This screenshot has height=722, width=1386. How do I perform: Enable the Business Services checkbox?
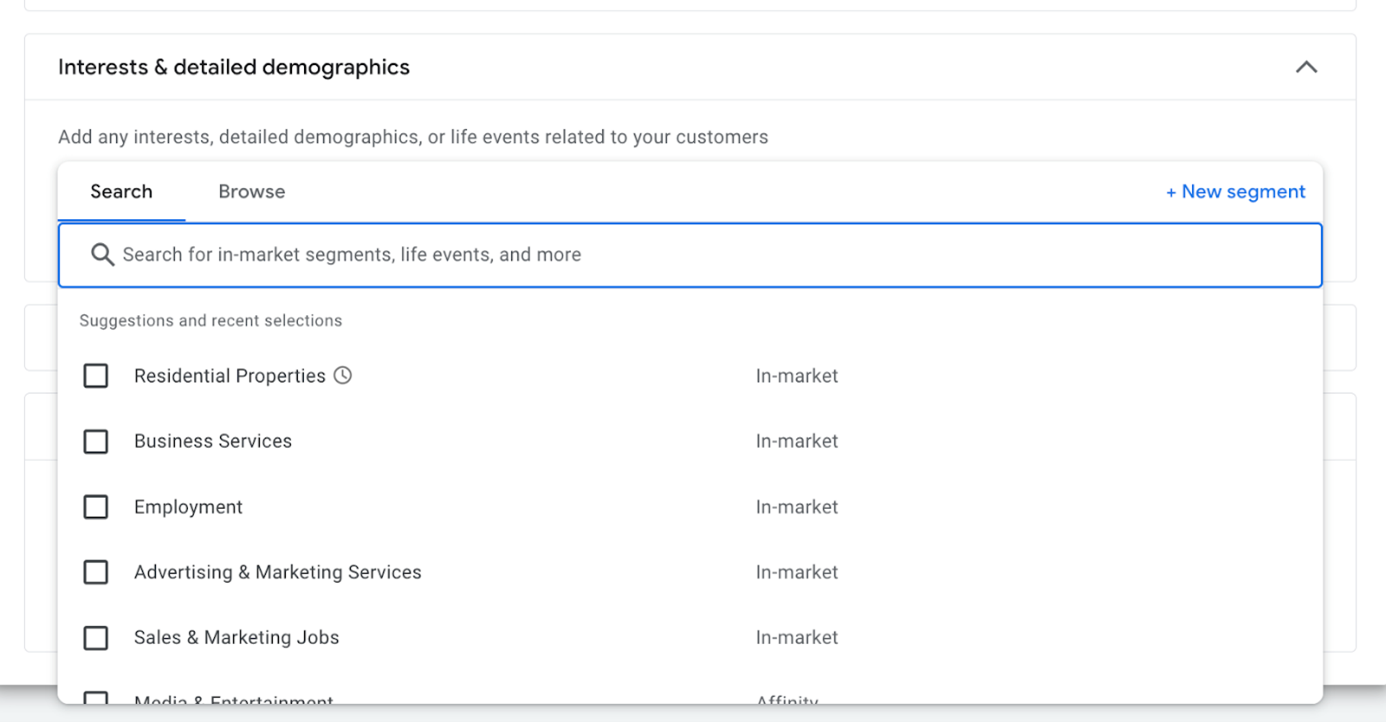(96, 441)
